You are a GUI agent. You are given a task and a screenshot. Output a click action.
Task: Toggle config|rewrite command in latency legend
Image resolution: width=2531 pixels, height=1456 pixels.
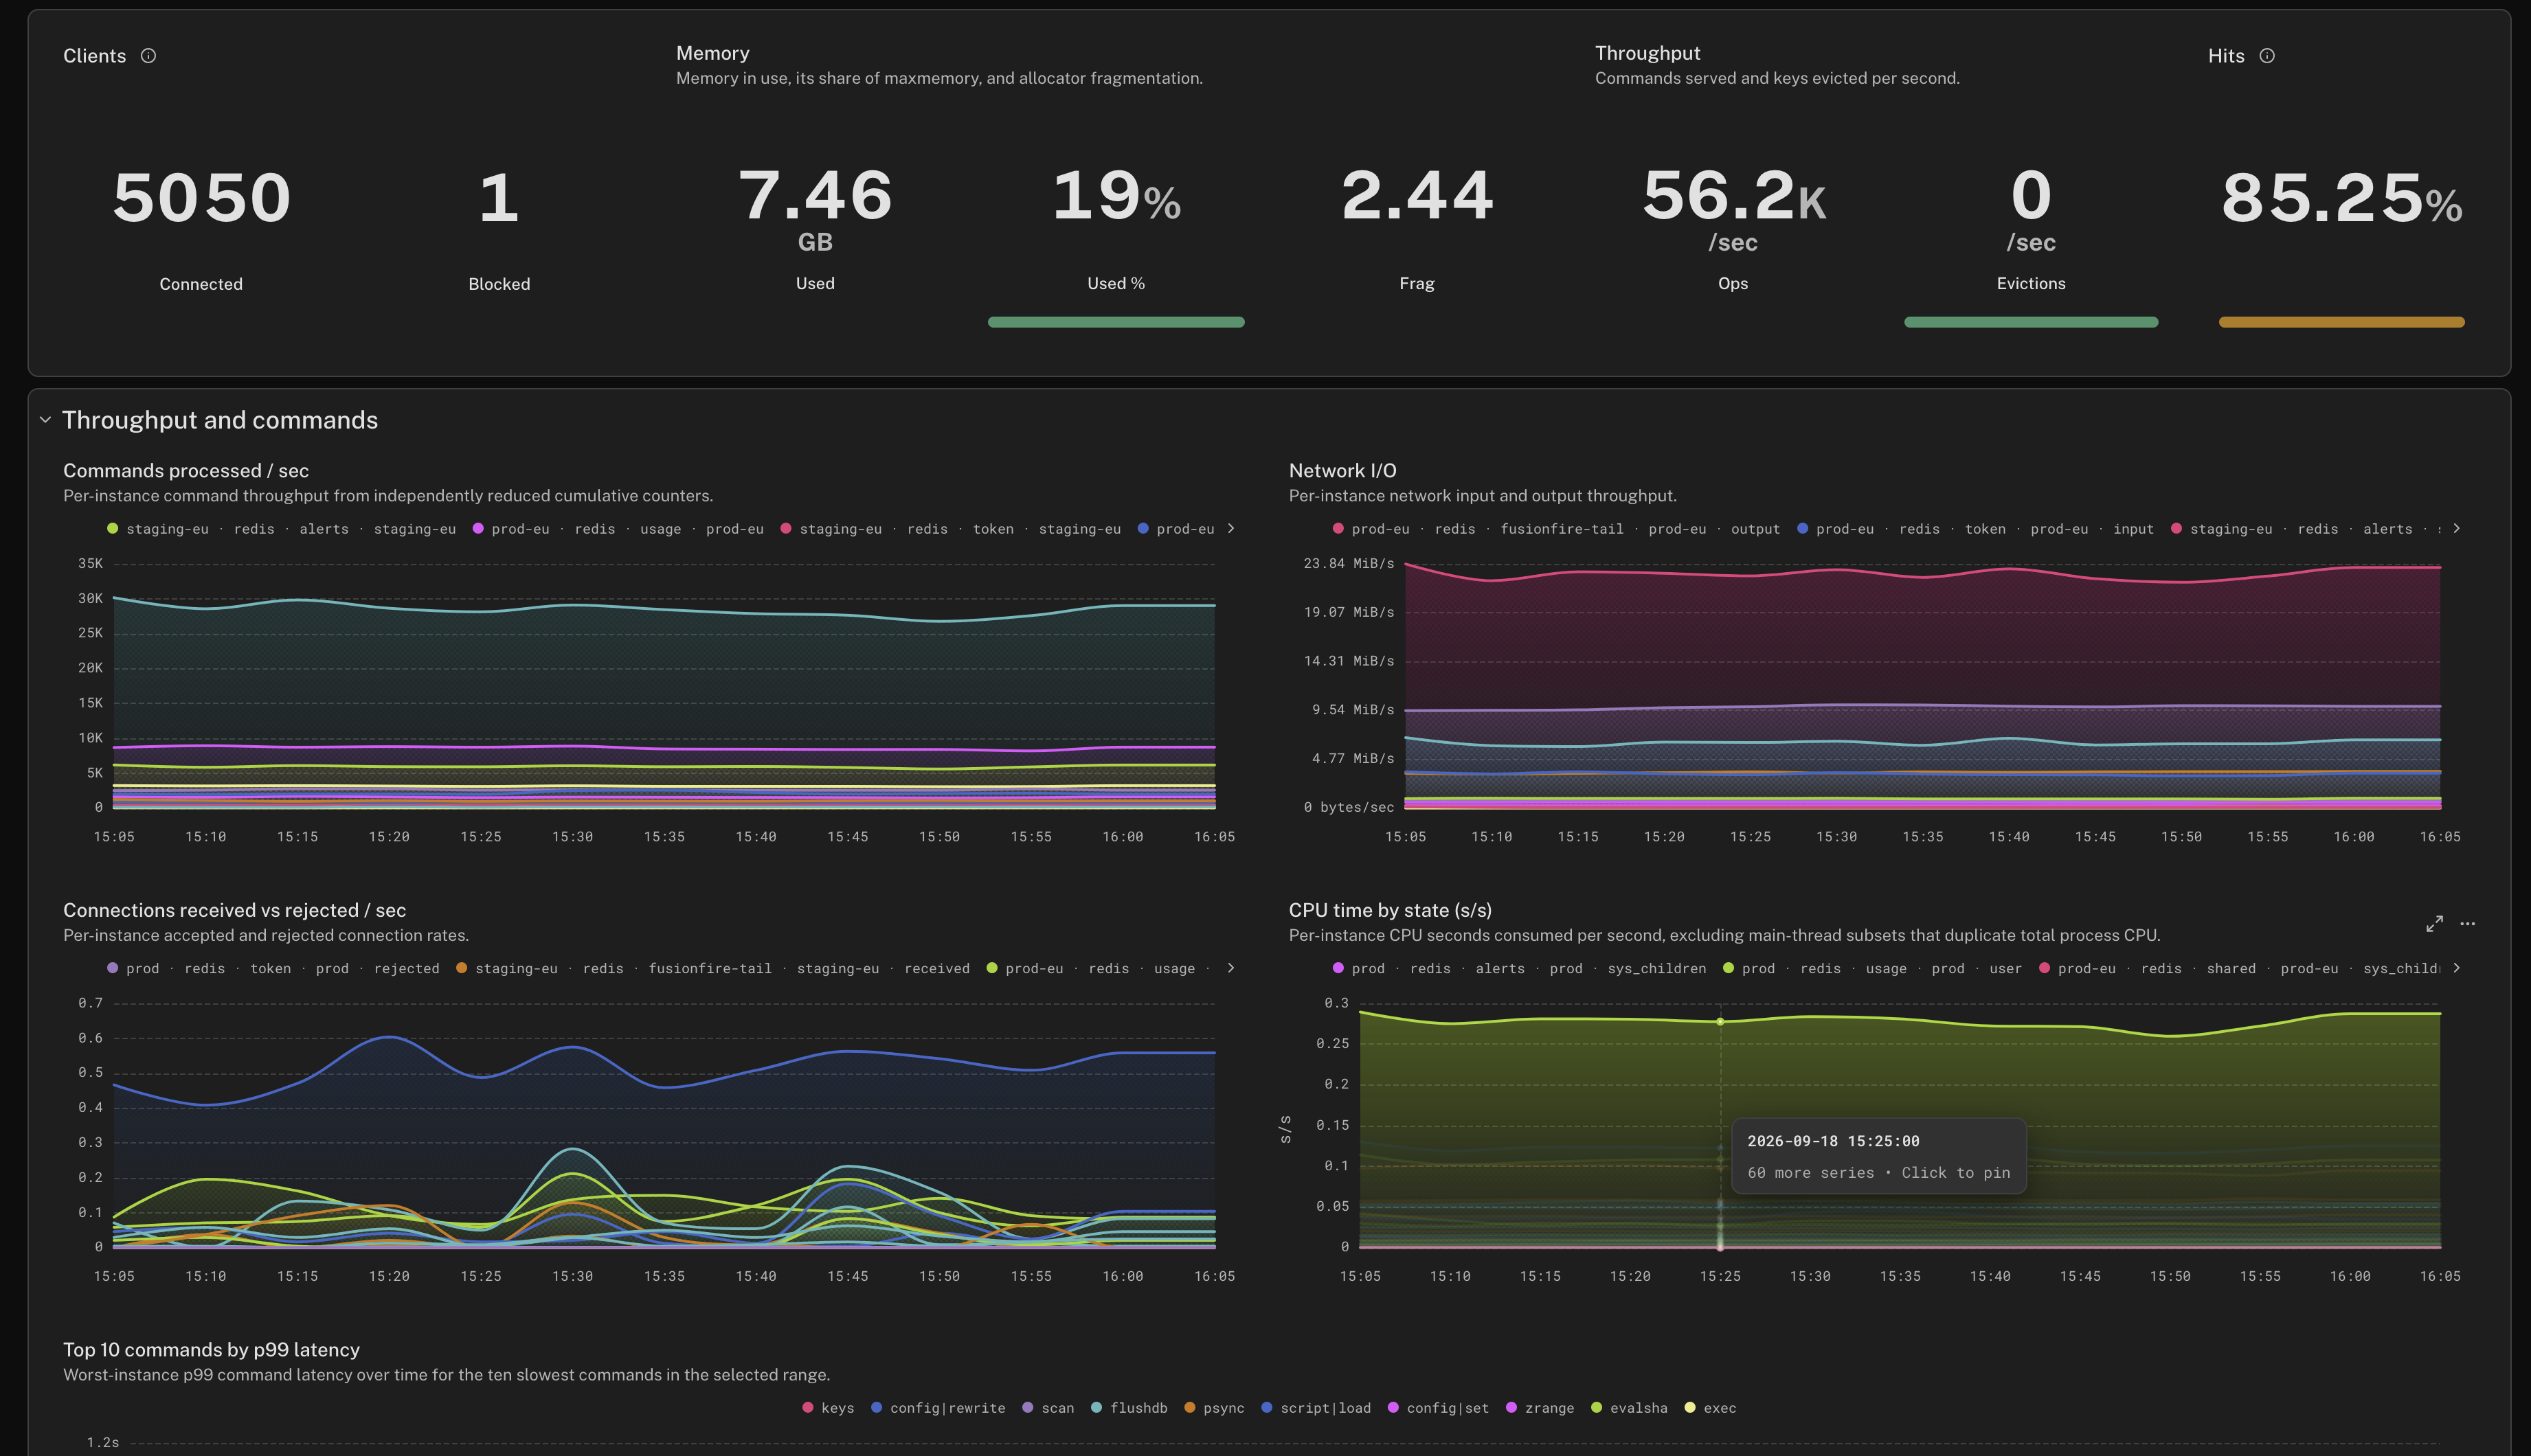coord(938,1408)
